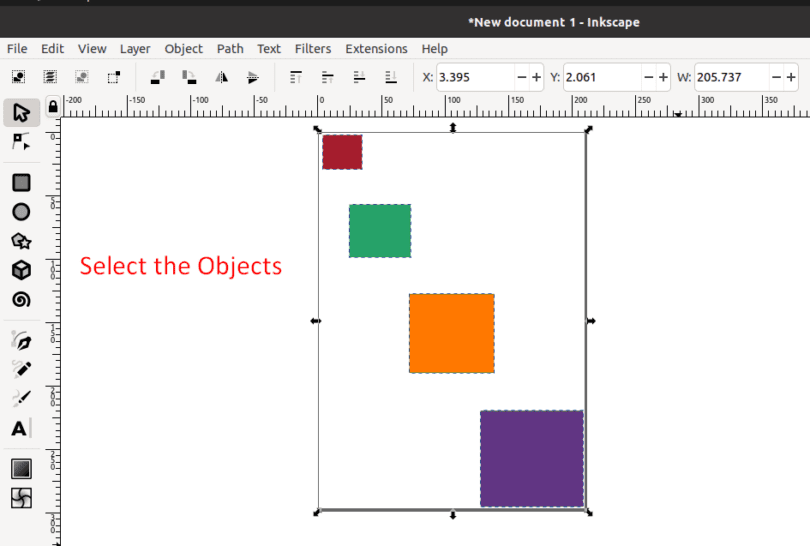This screenshot has width=810, height=546.
Task: Toggle rubberband touch selection icon
Action: click(114, 77)
